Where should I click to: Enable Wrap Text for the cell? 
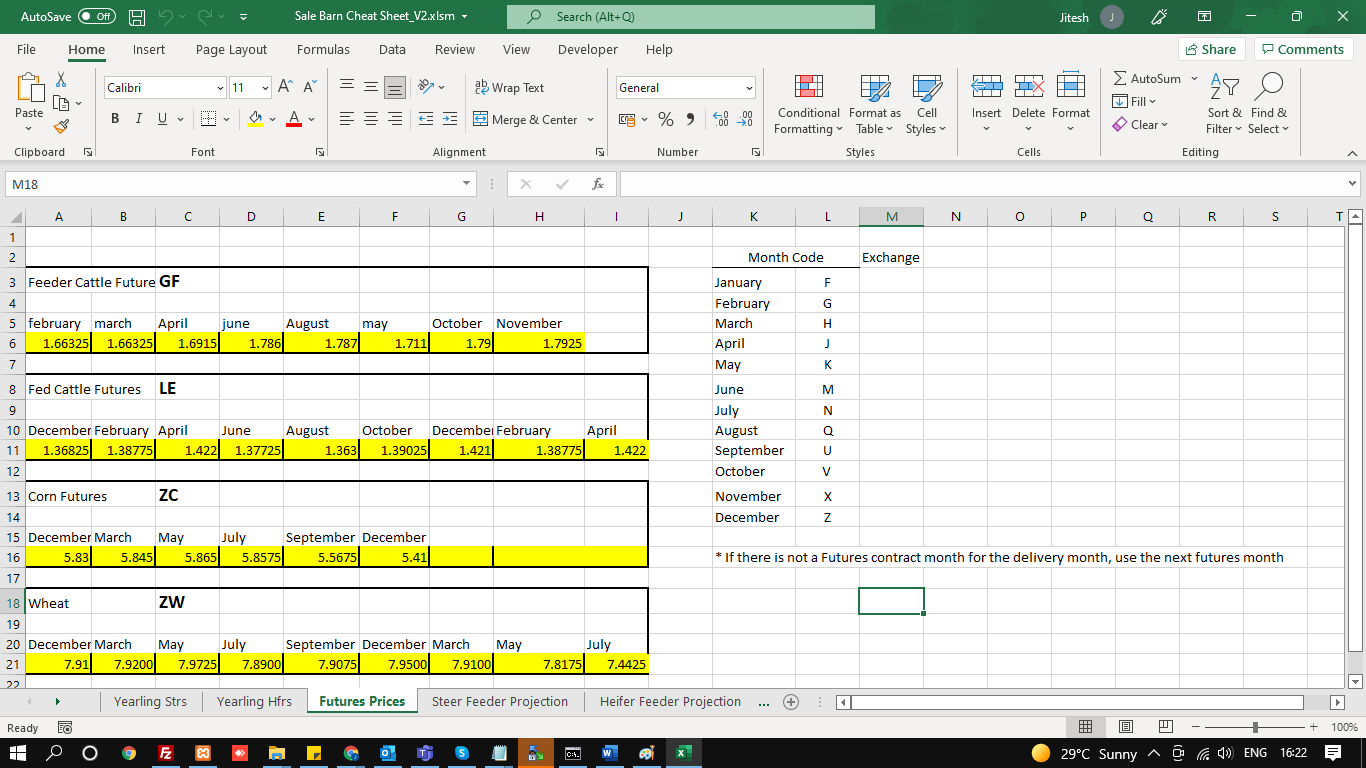coord(509,88)
